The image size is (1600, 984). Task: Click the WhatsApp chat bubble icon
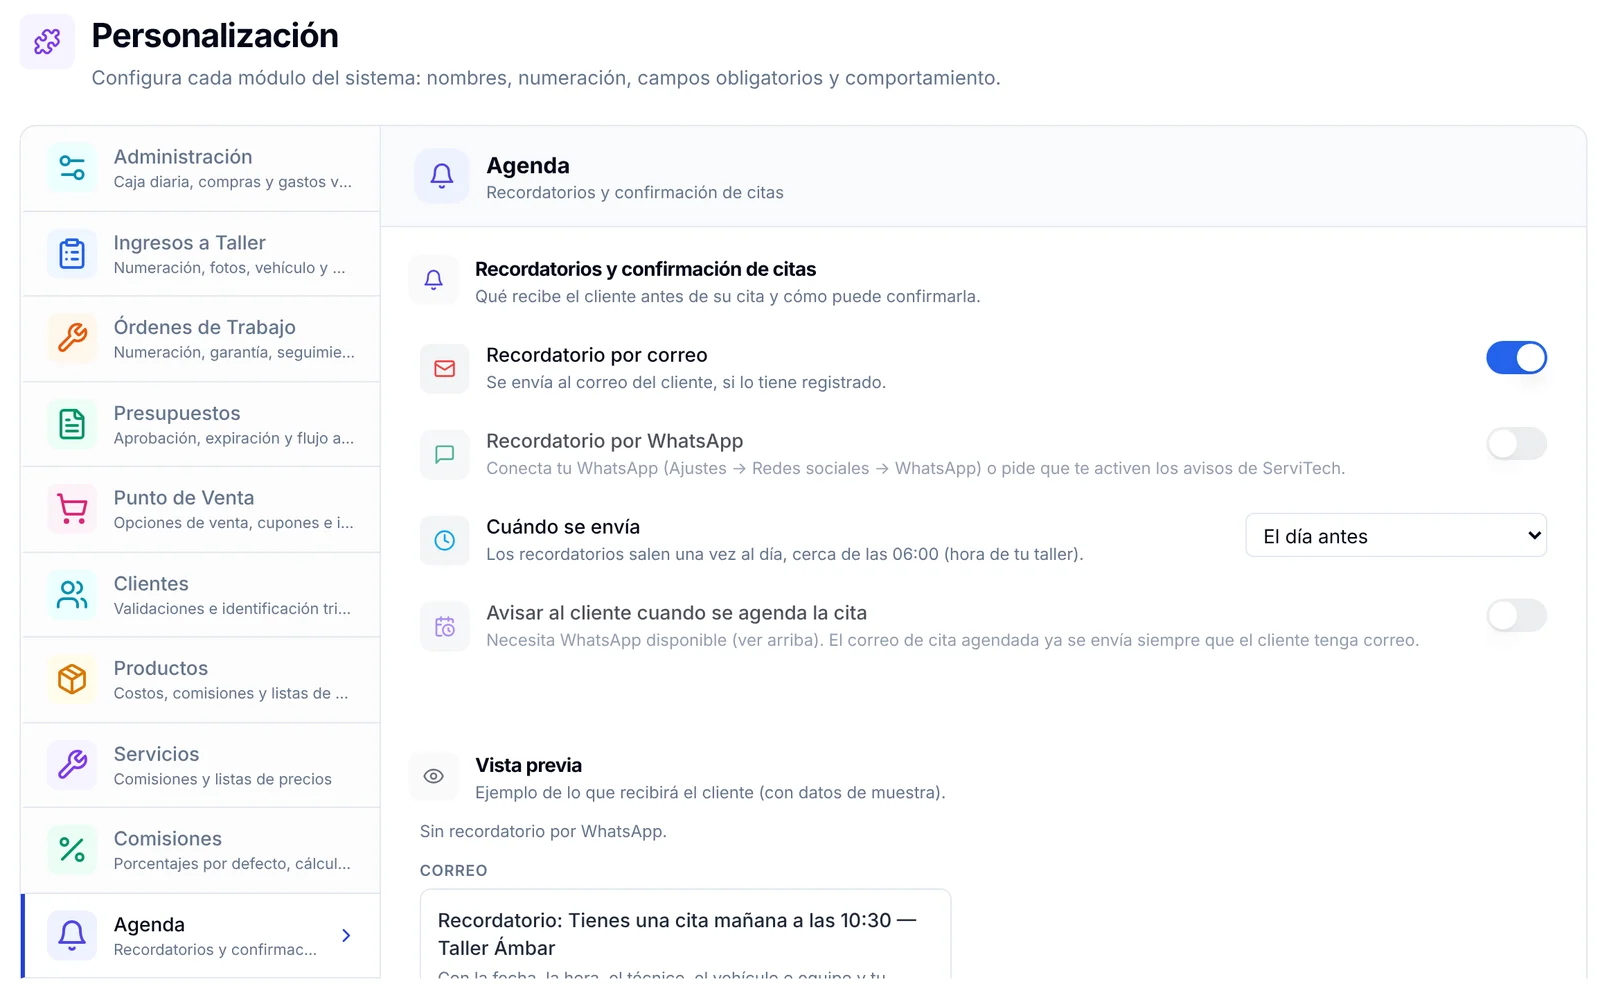coord(445,455)
